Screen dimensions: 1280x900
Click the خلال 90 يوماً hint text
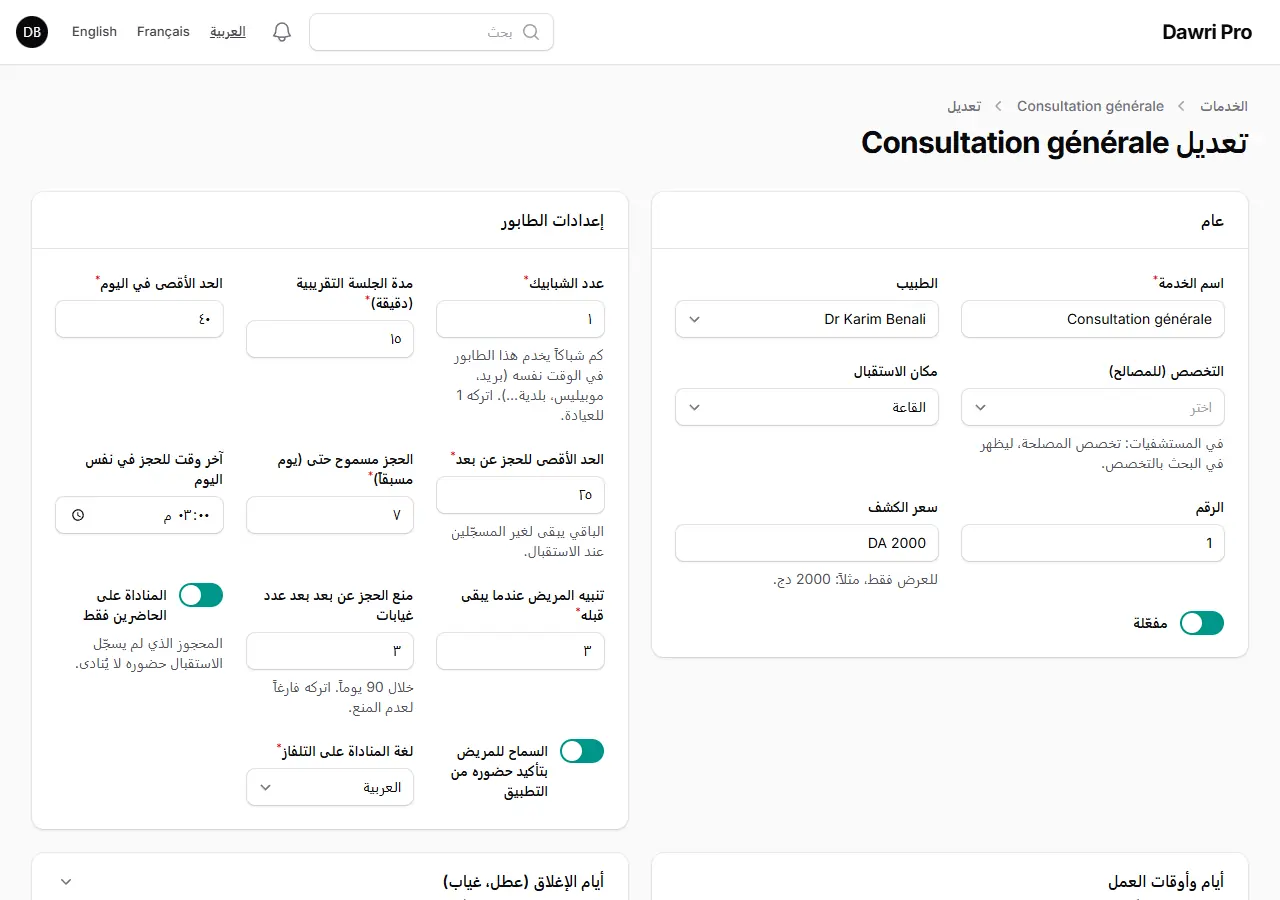[x=343, y=697]
